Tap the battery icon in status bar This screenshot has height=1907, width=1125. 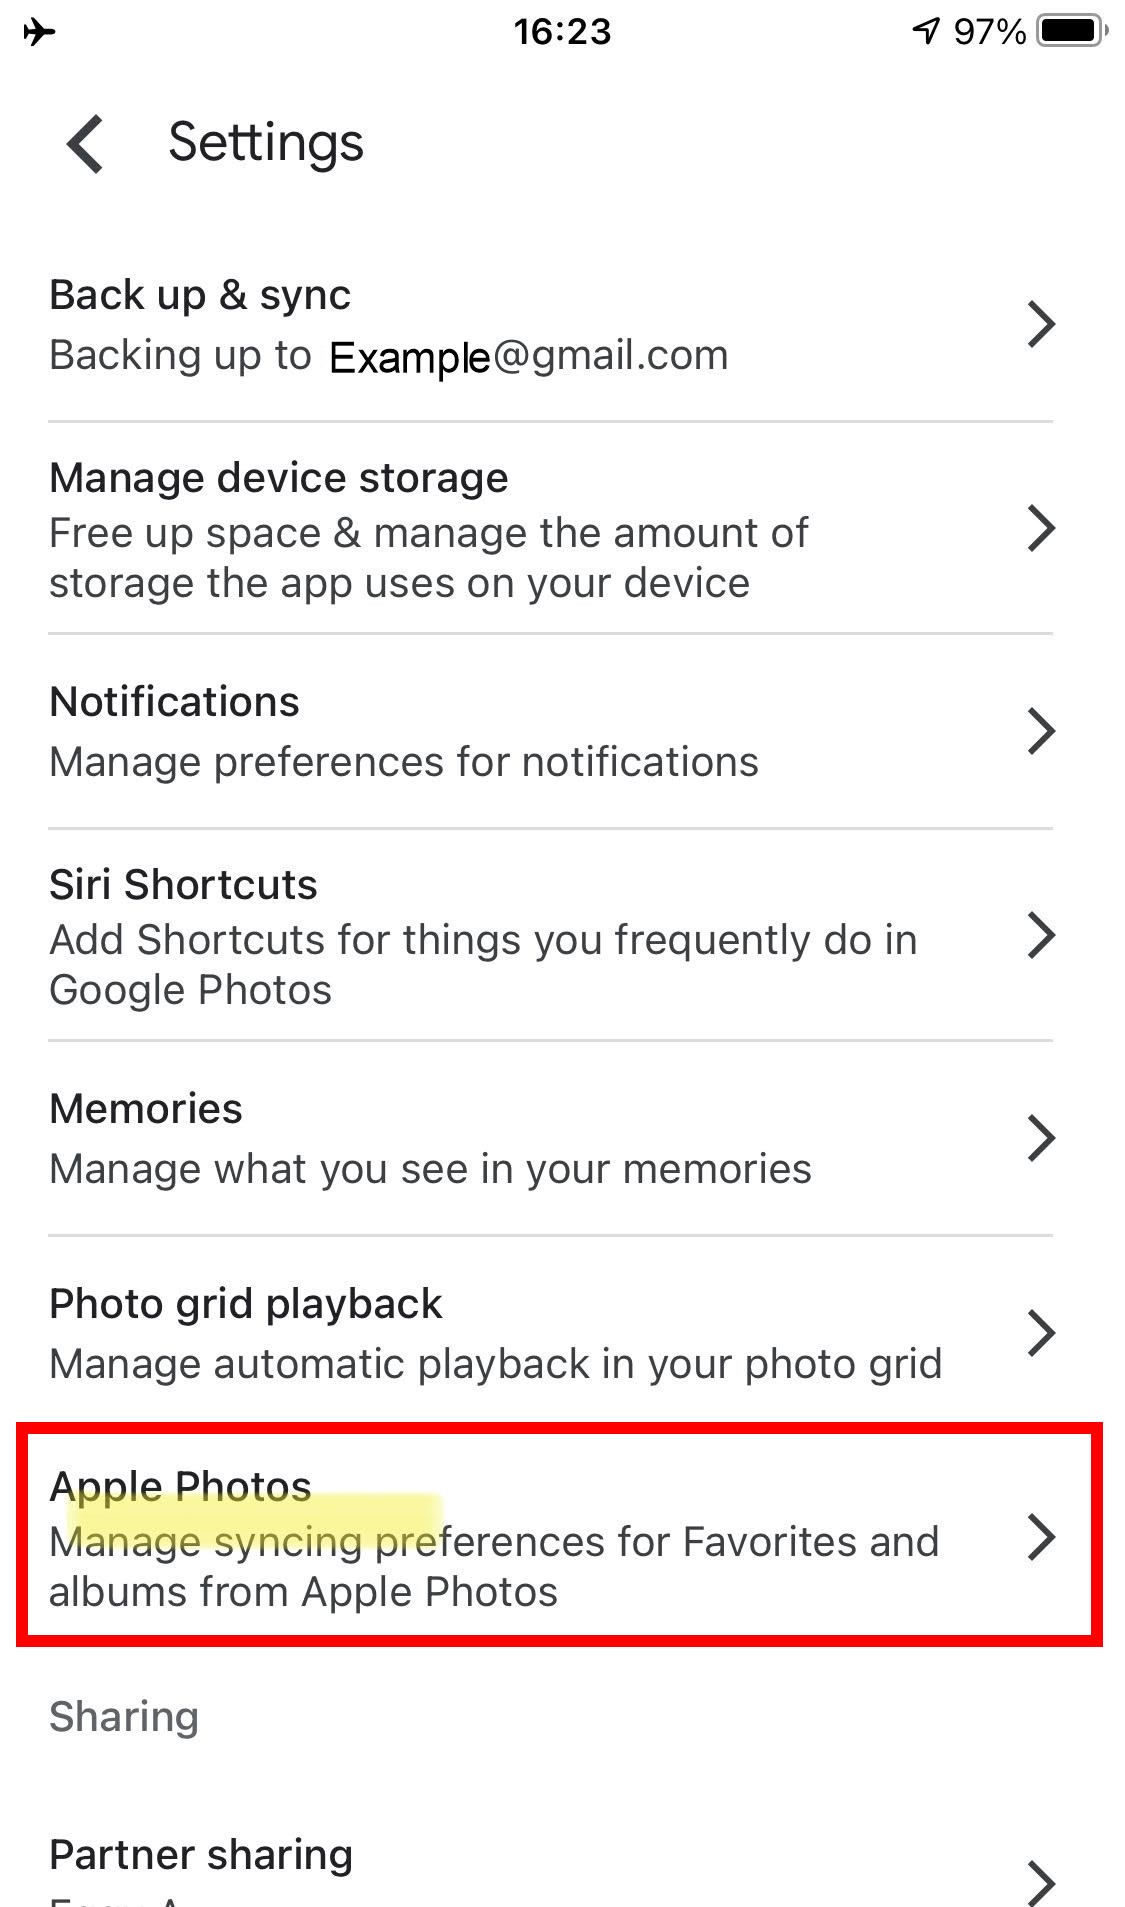1072,31
